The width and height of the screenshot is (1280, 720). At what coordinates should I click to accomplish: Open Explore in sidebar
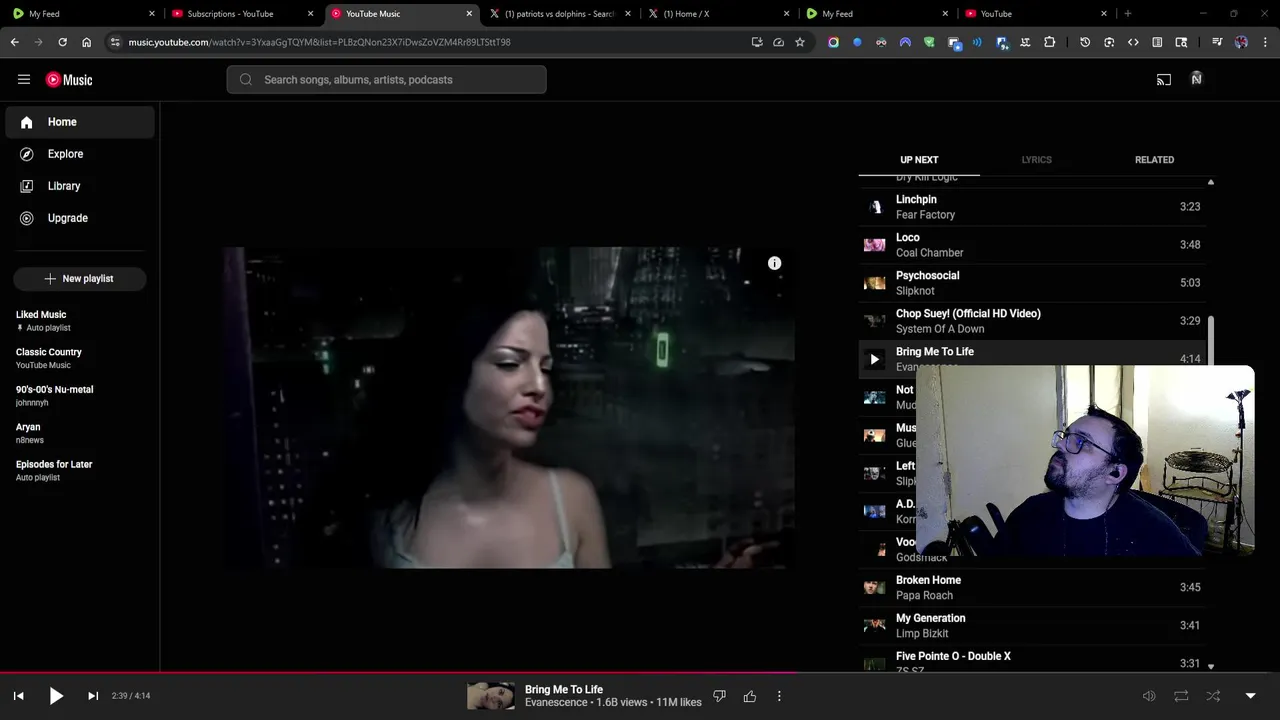80,154
